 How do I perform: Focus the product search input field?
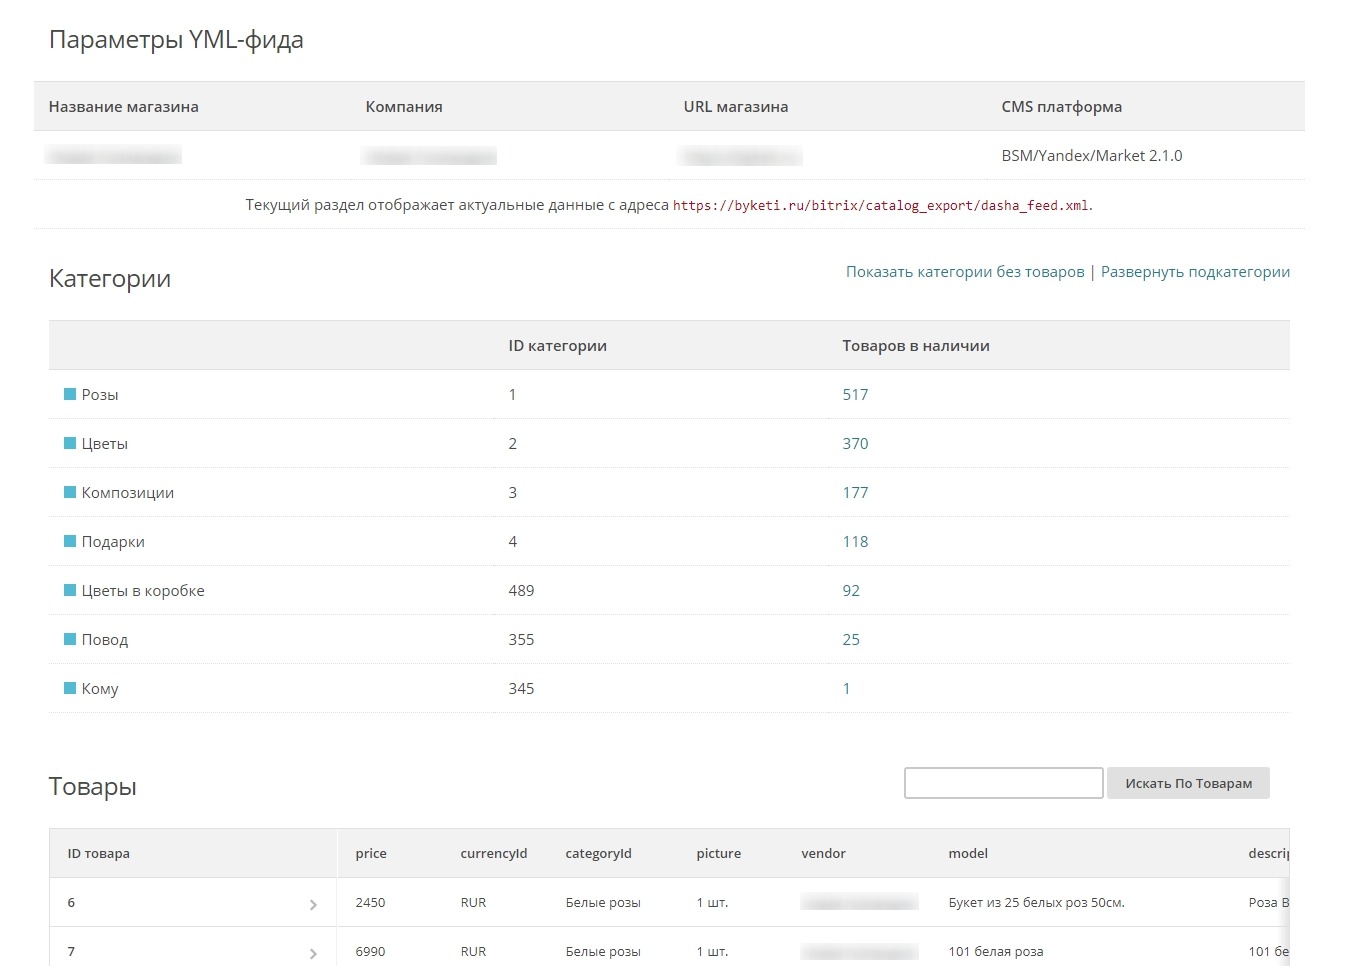(1003, 783)
